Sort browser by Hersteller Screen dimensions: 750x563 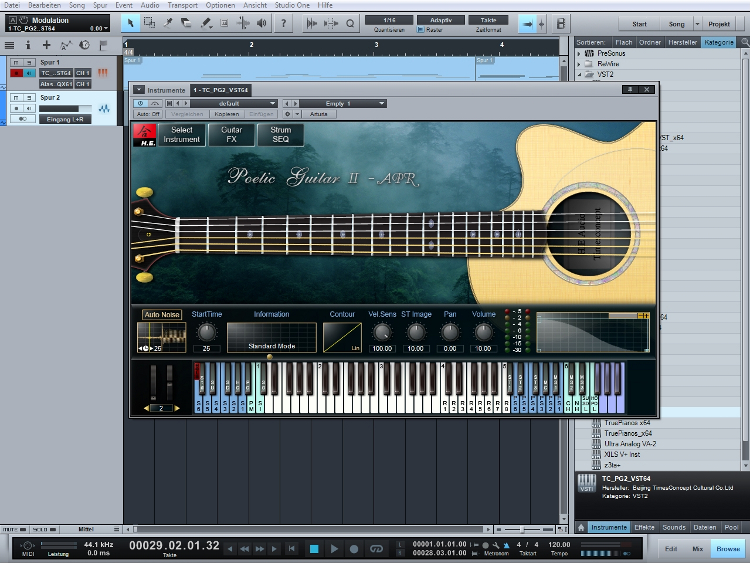point(683,42)
